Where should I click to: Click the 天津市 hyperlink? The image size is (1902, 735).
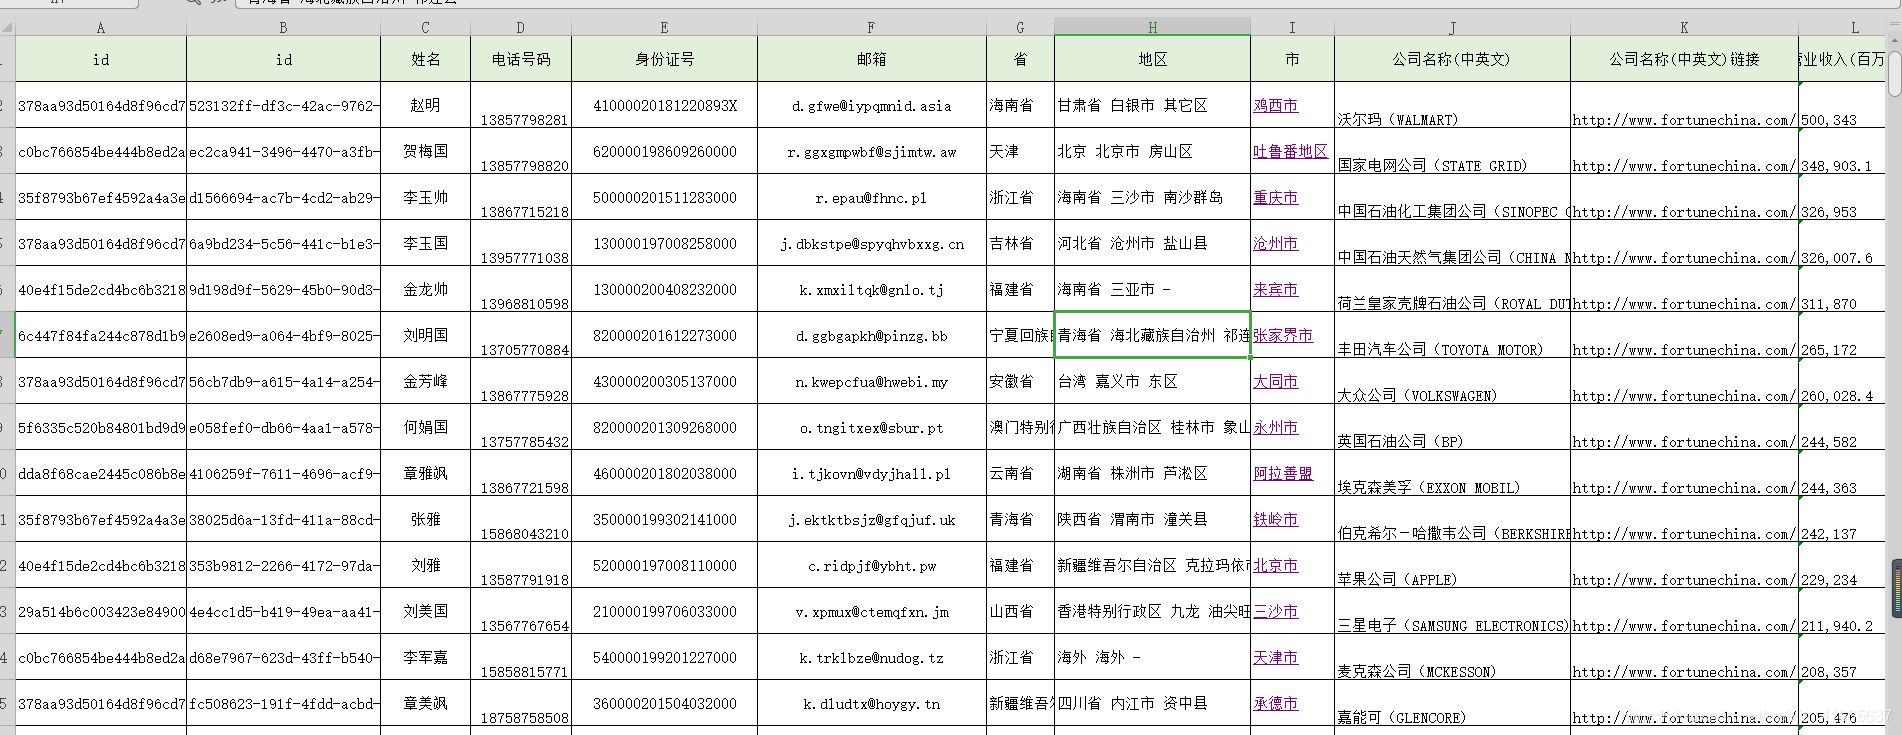pos(1276,657)
